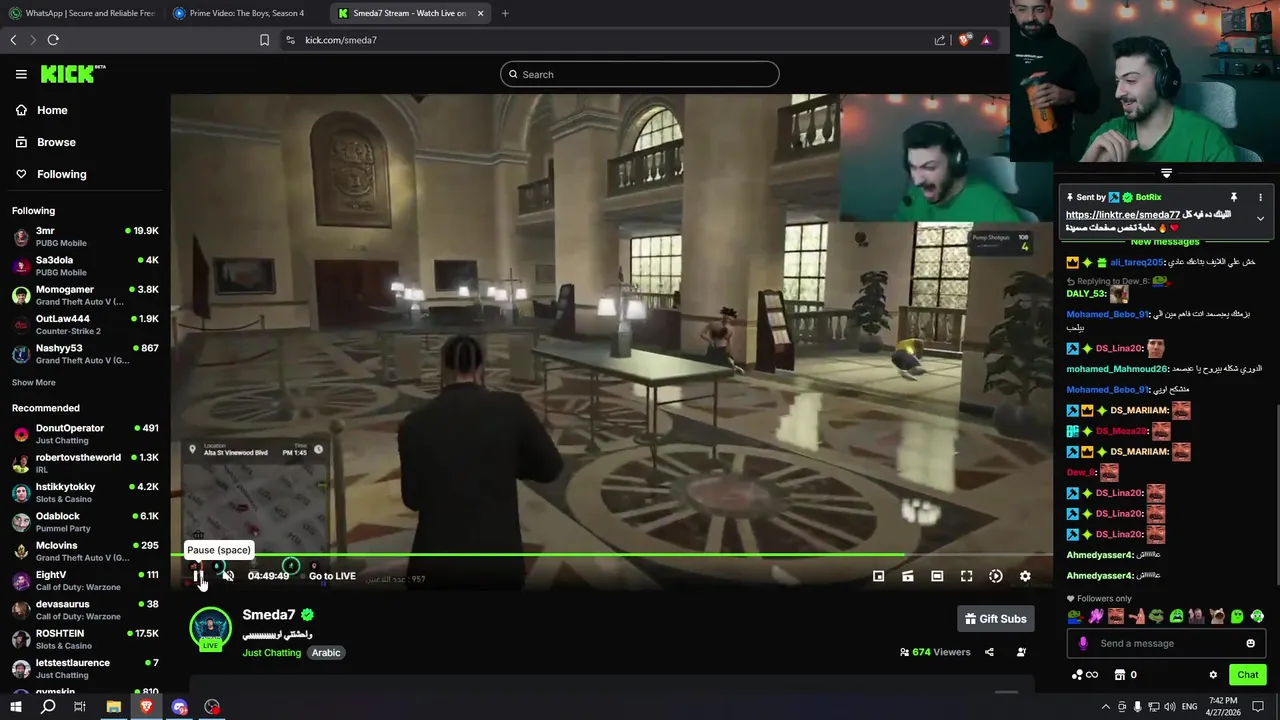
Task: Open hstikkytokky Slots & Casino channel
Action: coord(85,492)
